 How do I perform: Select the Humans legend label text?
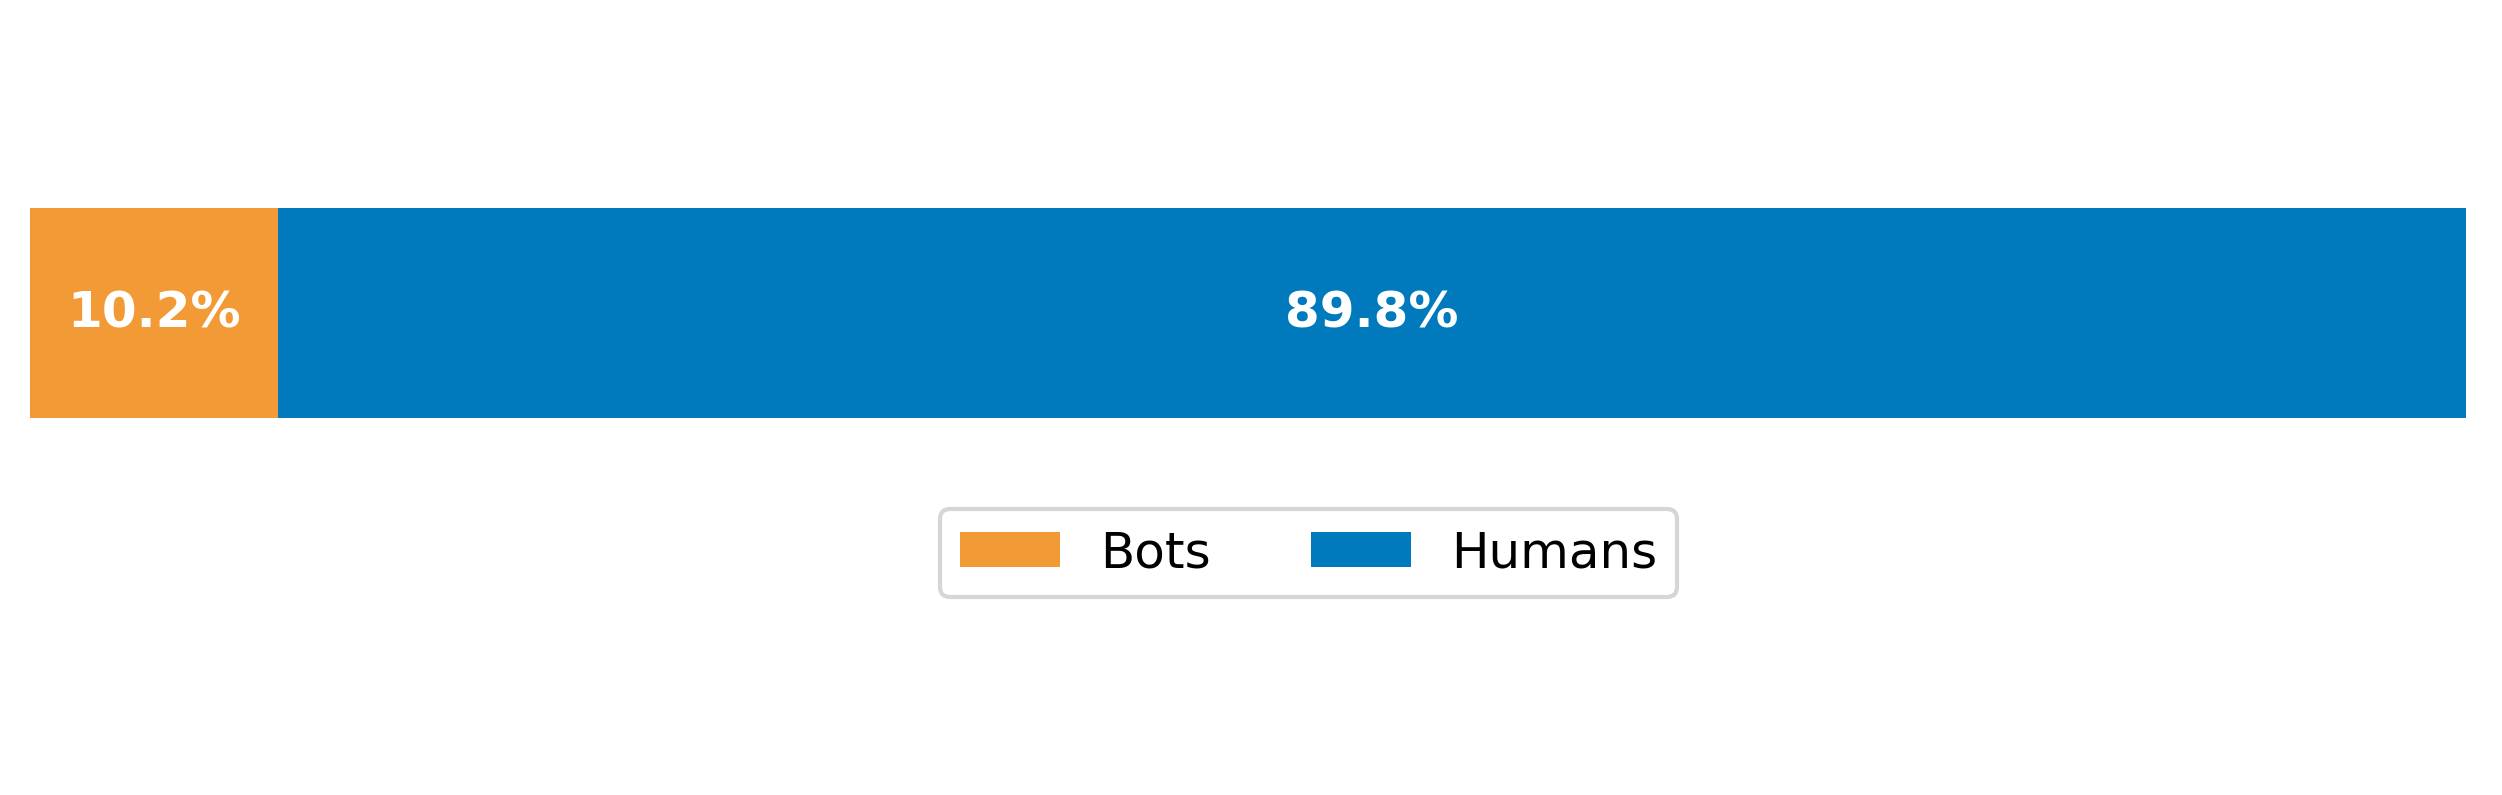pyautogui.click(x=1554, y=551)
